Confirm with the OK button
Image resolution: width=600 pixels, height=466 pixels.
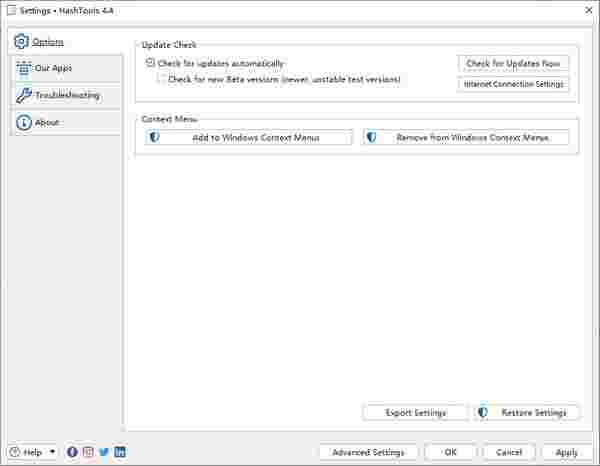(450, 452)
